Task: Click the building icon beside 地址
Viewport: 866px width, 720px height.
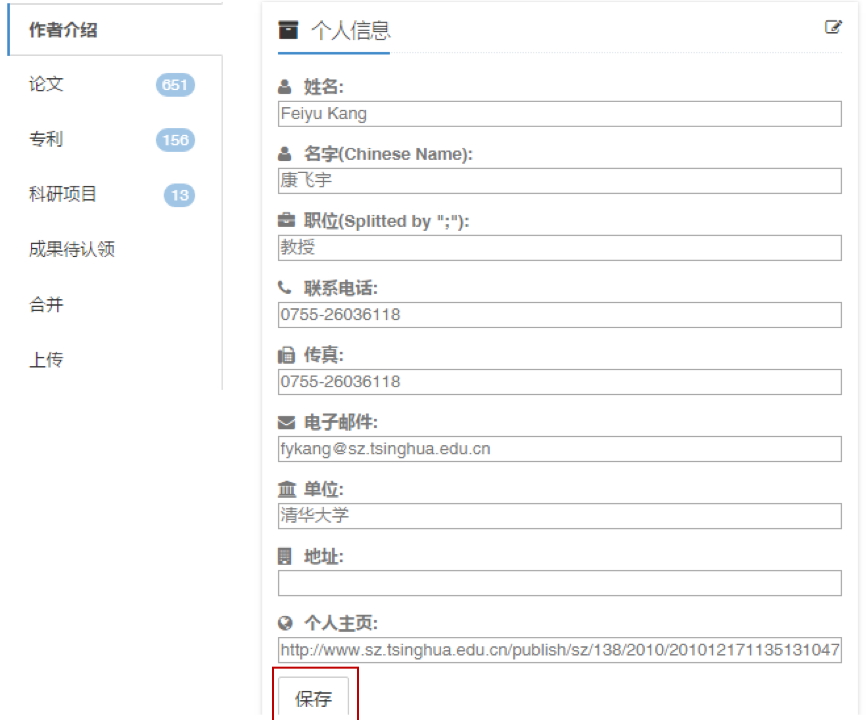Action: (285, 556)
